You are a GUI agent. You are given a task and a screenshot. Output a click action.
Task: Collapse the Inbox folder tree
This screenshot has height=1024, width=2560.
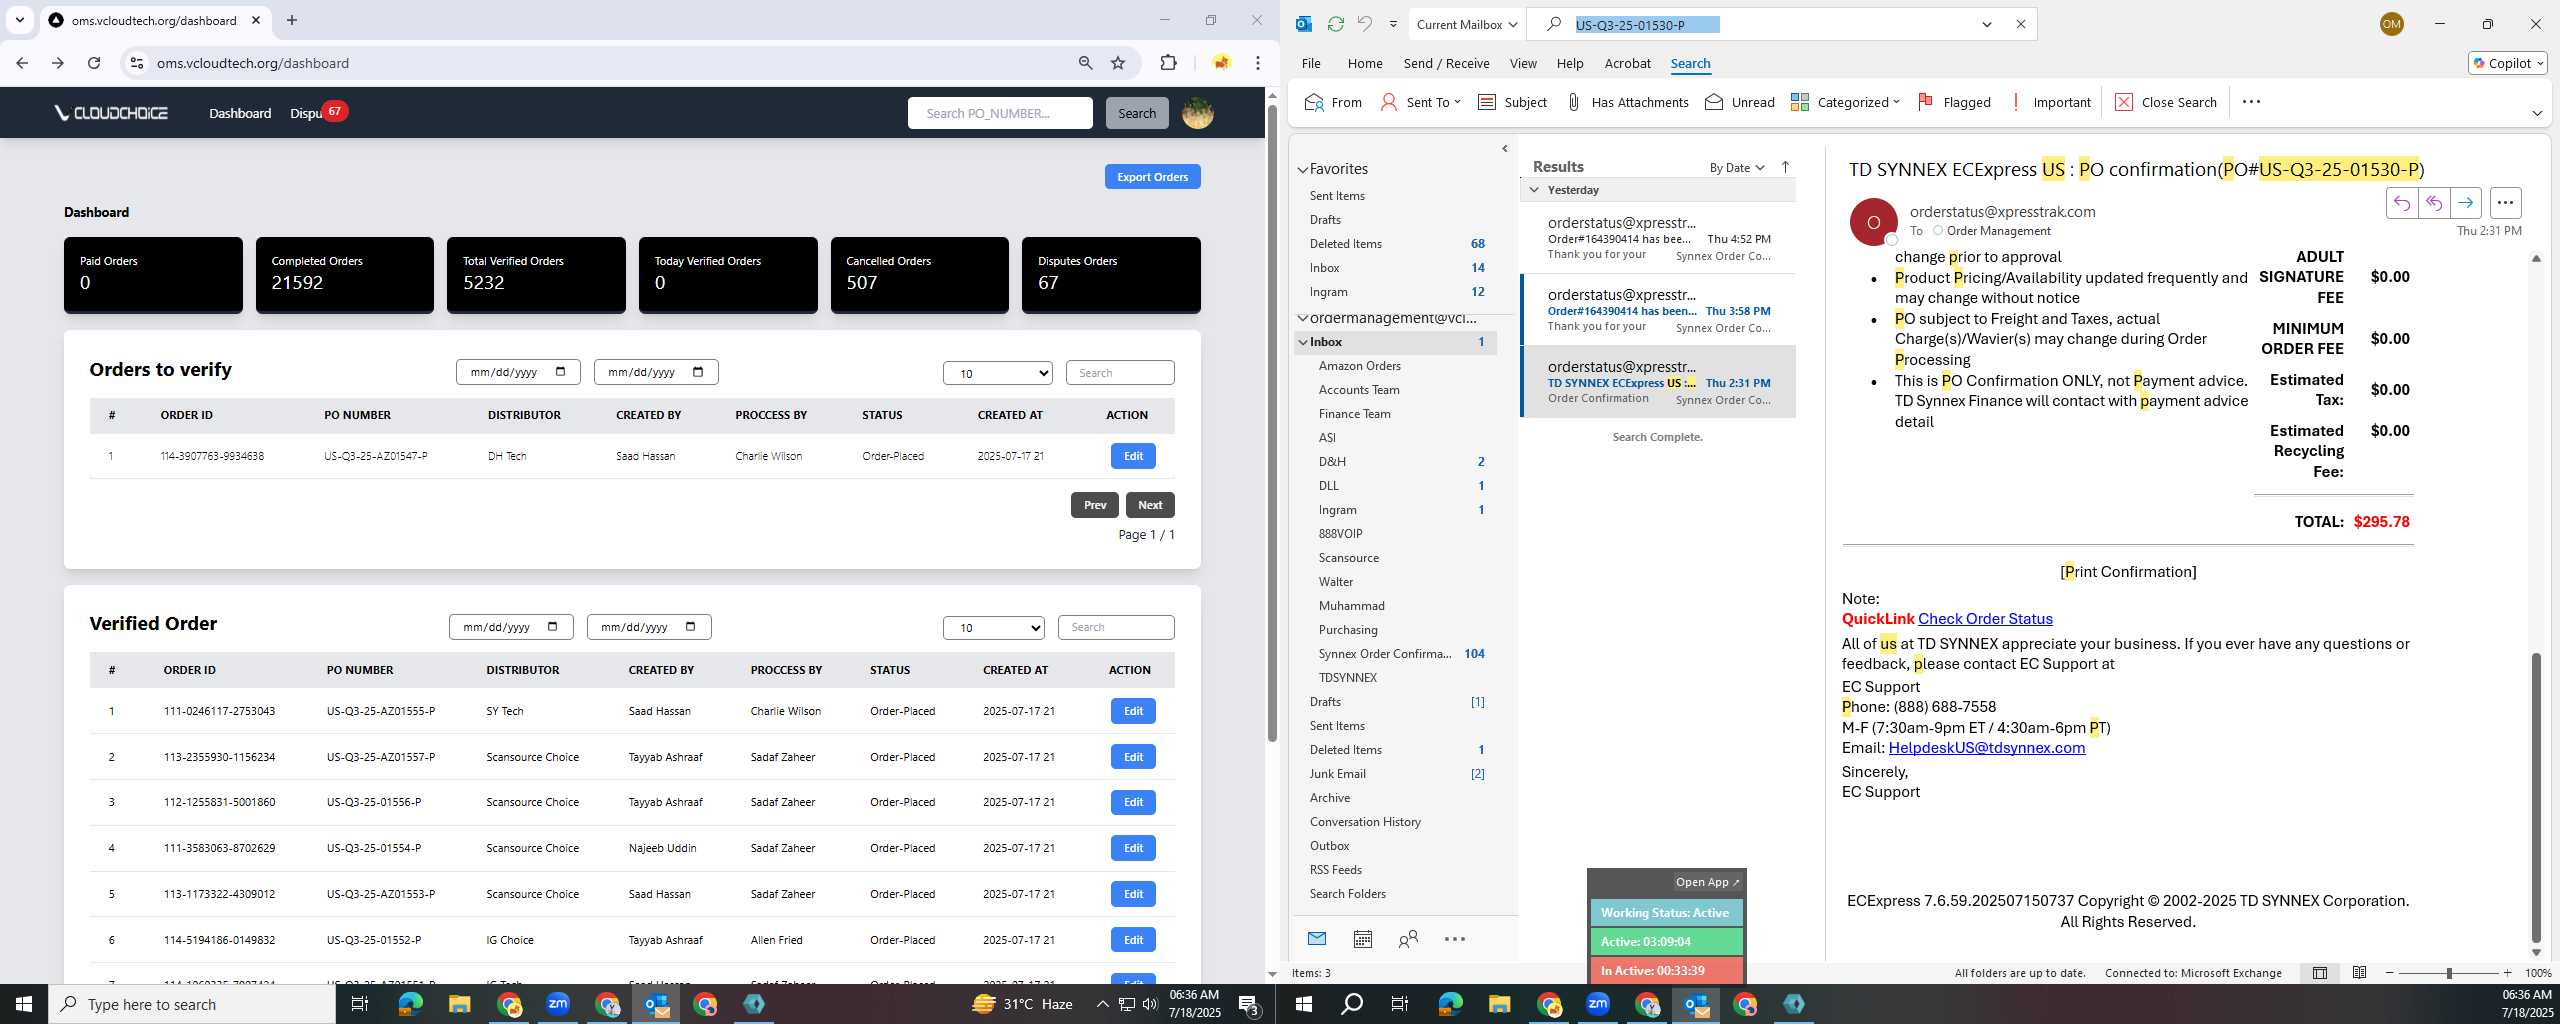point(1303,342)
